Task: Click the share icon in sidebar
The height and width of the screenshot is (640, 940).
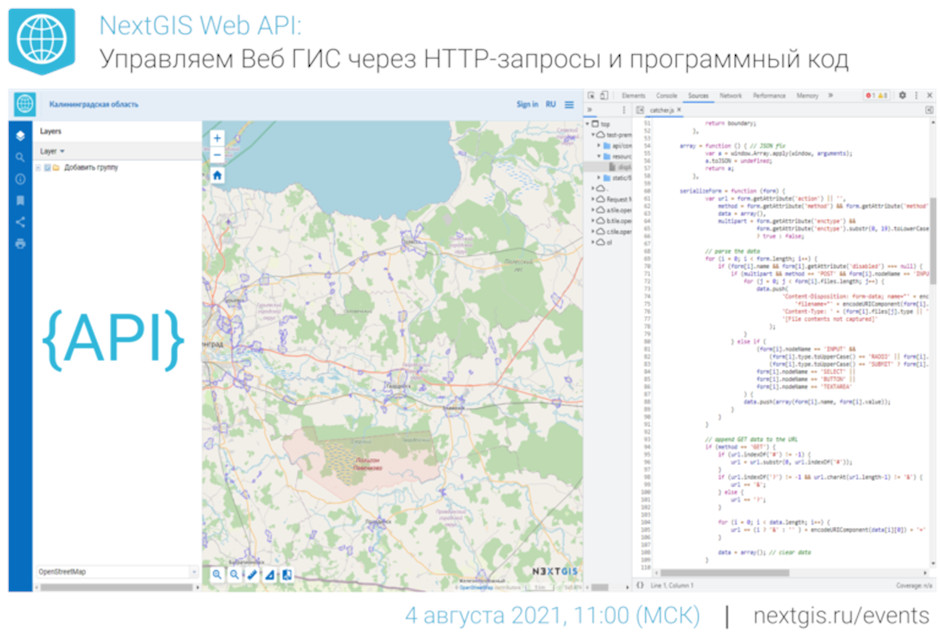Action: coord(20,222)
